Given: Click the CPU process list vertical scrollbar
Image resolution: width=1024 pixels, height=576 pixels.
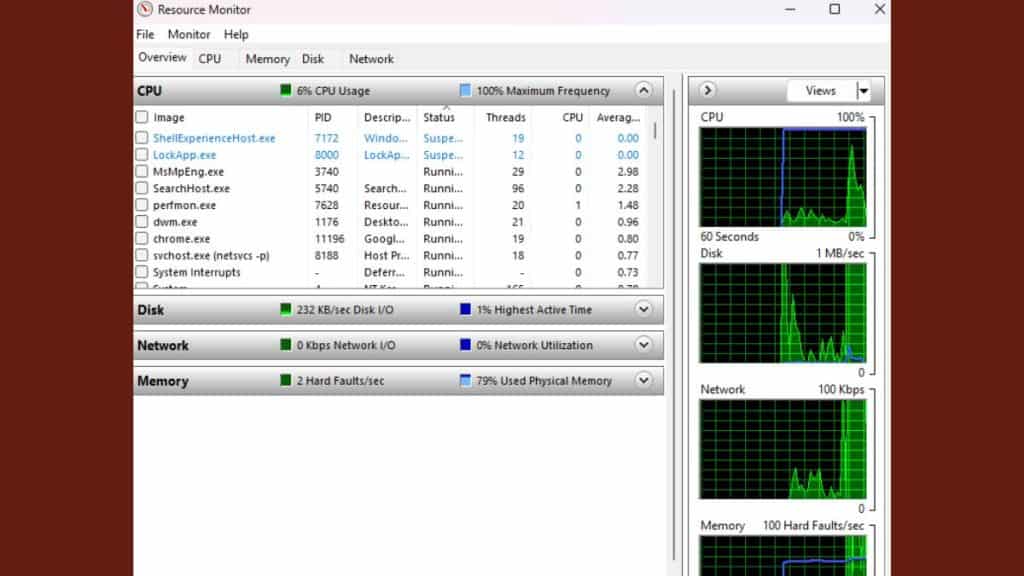Looking at the screenshot, I should [656, 131].
